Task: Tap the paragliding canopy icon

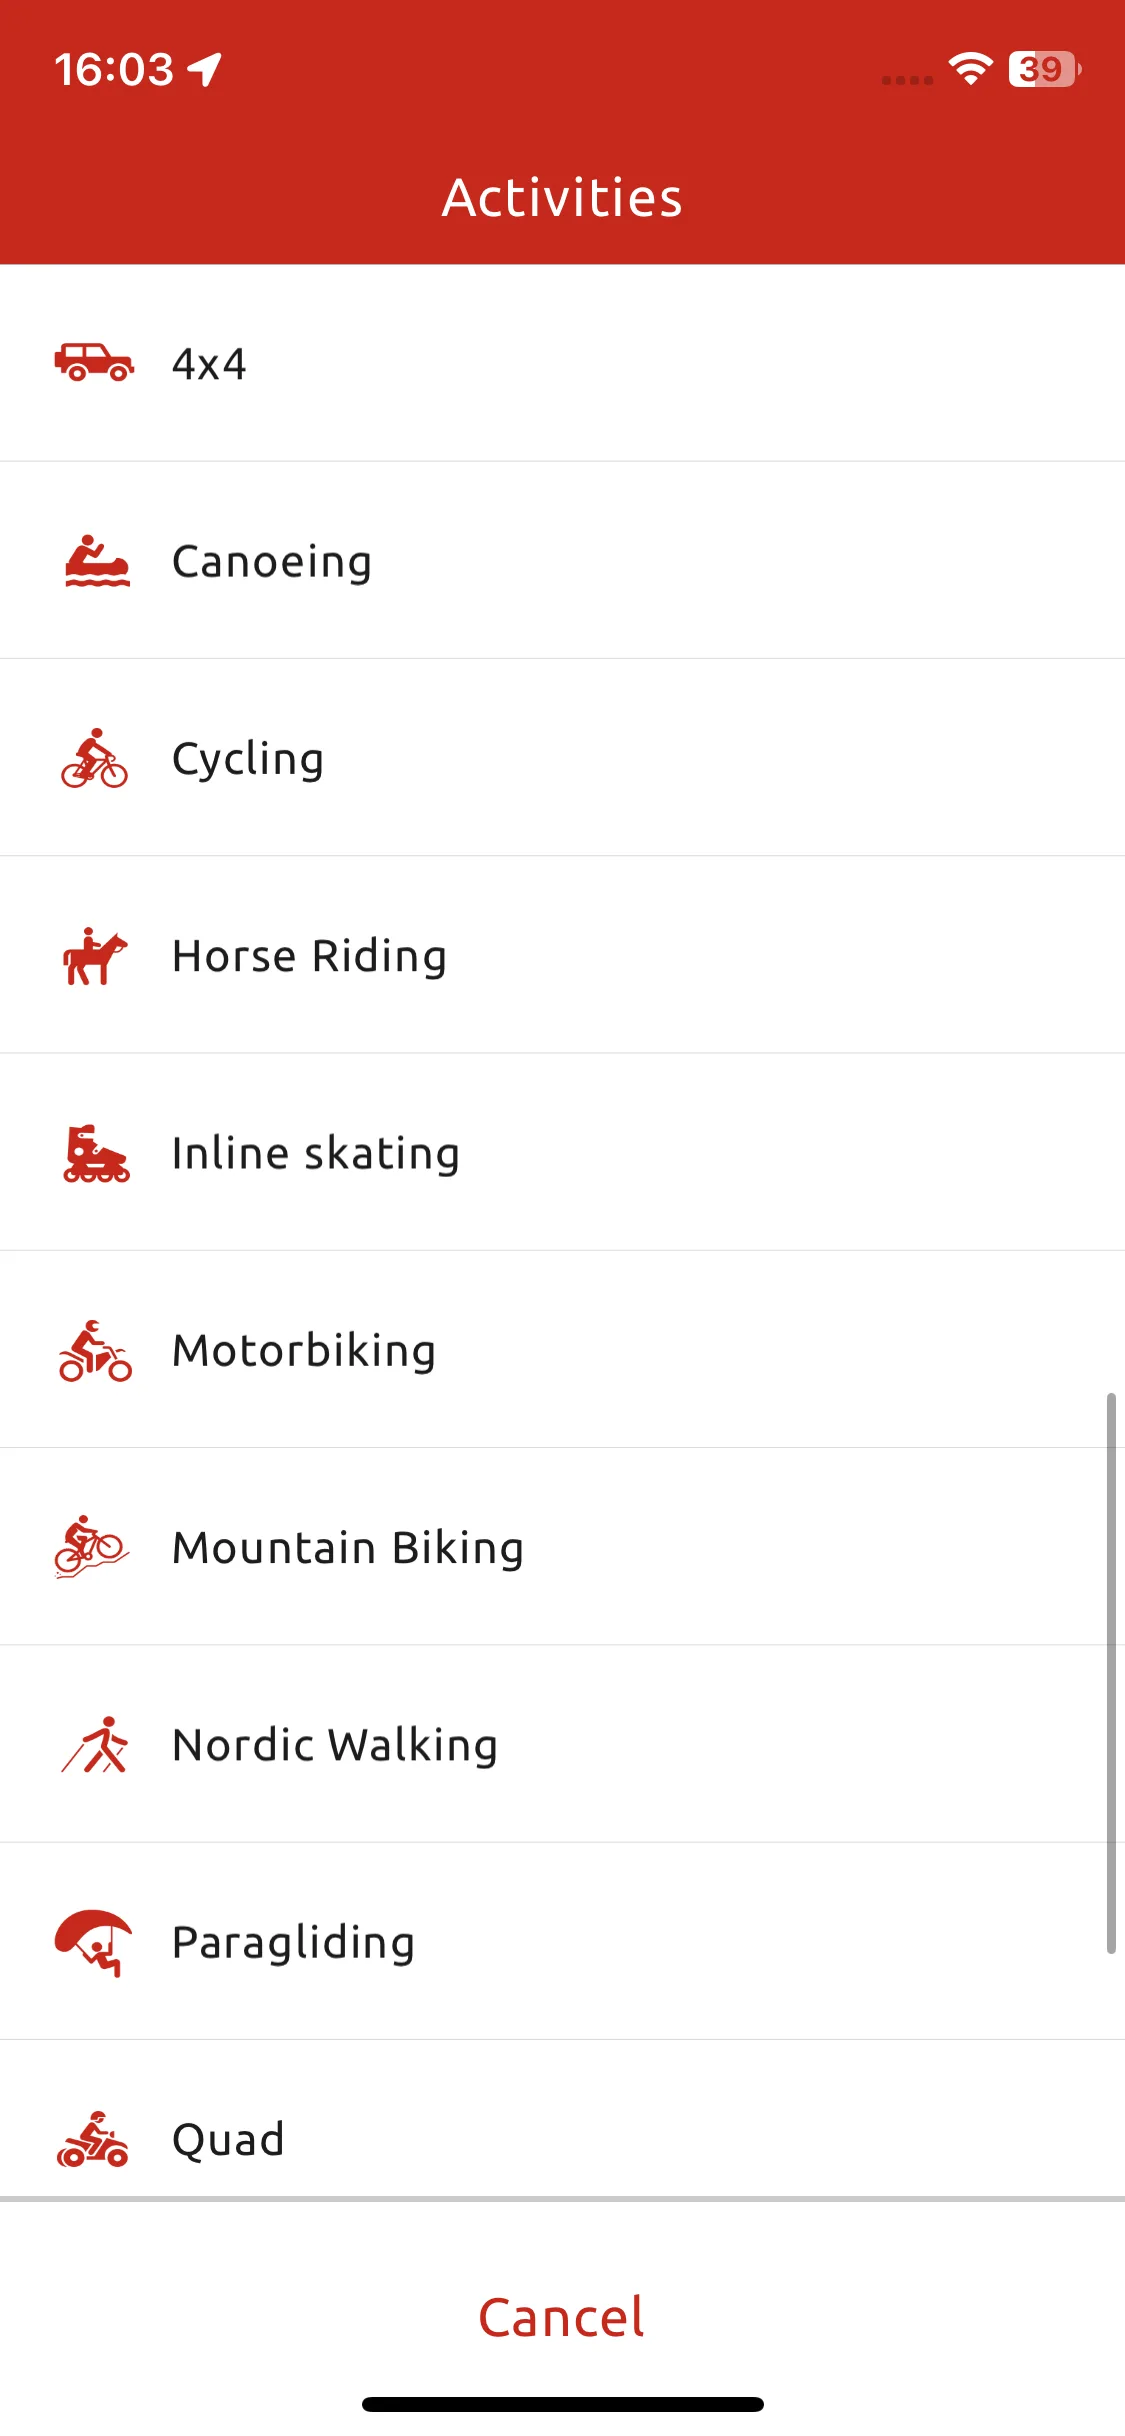Action: [93, 1942]
